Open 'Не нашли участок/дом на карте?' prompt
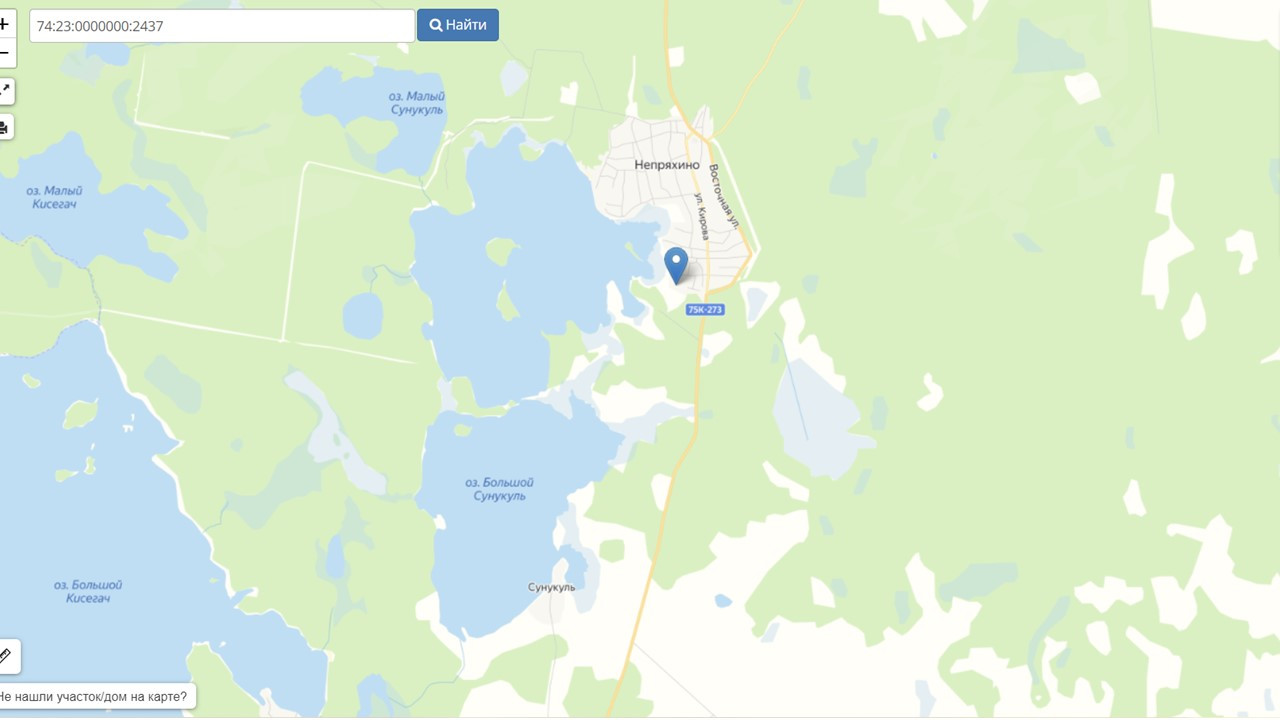Image resolution: width=1280 pixels, height=720 pixels. (x=95, y=697)
